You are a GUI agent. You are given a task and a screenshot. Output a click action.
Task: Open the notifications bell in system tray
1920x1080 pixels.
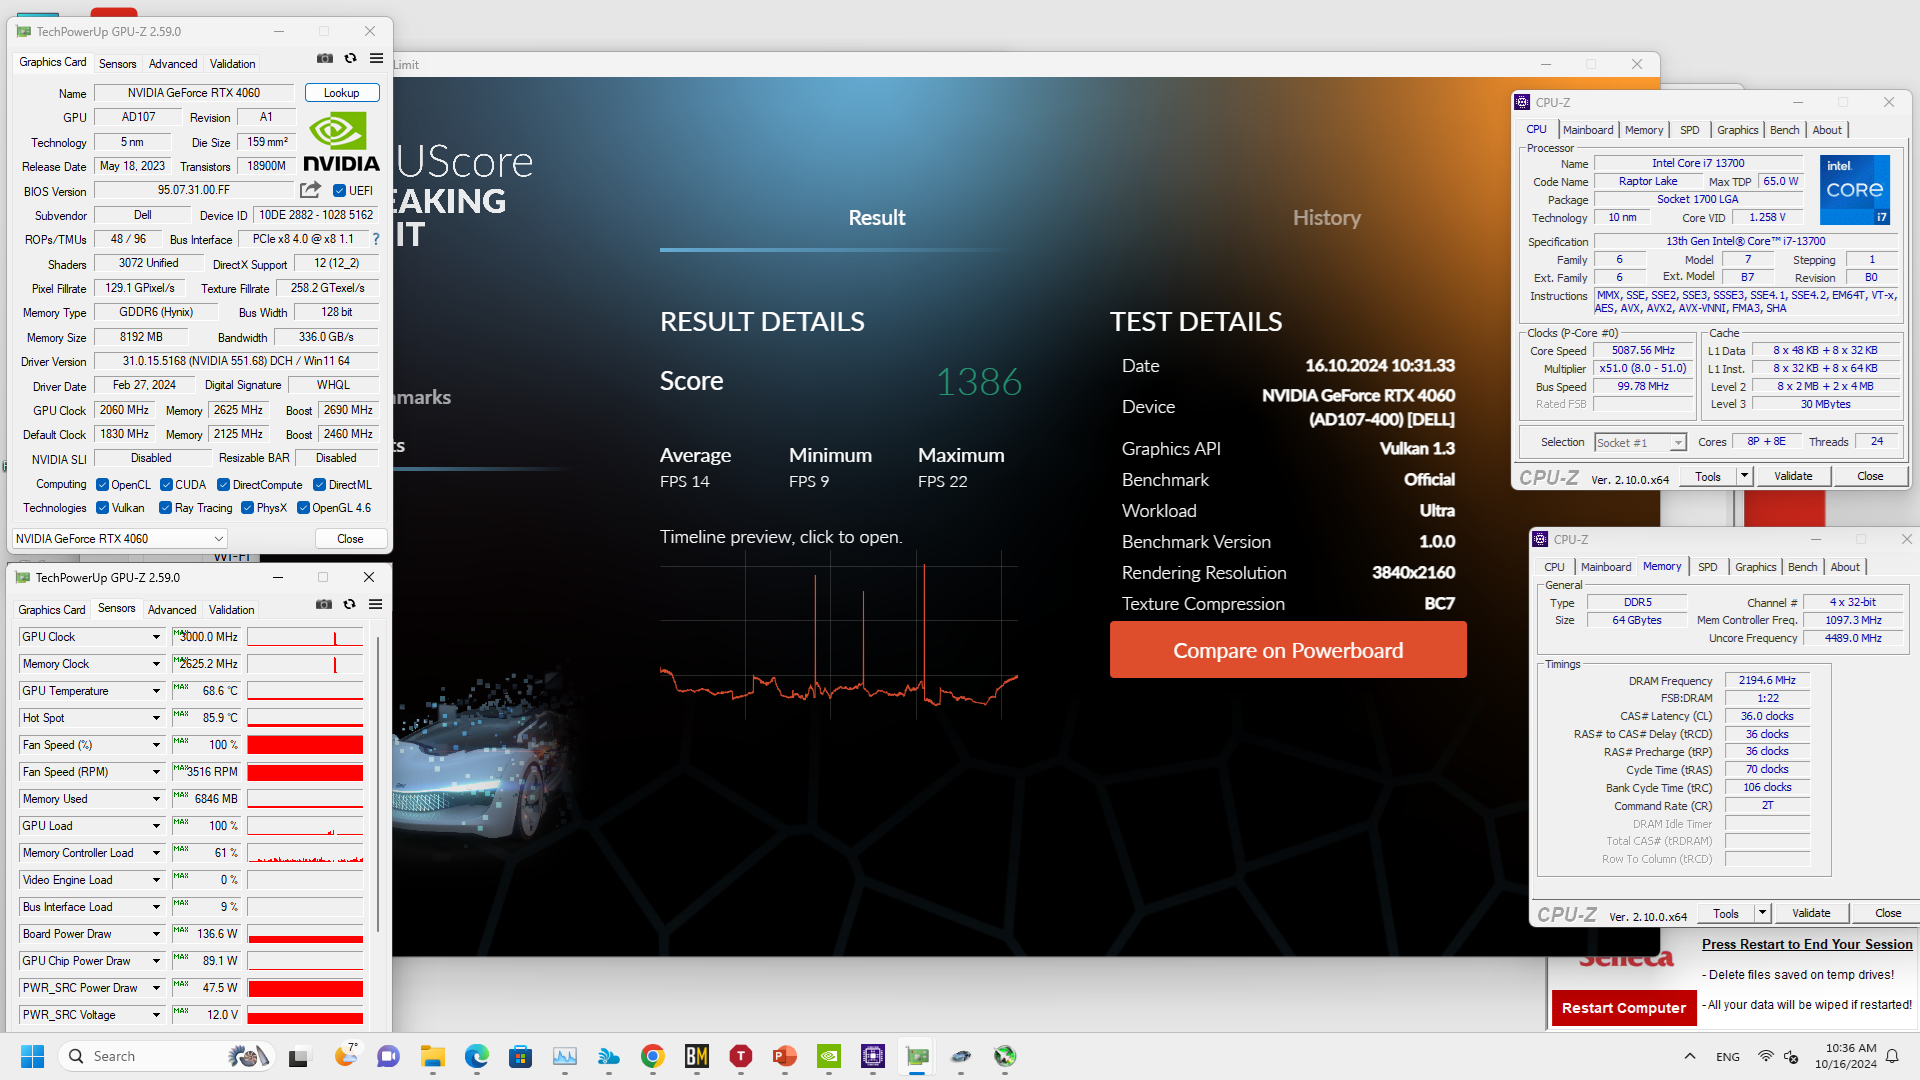tap(1892, 1056)
